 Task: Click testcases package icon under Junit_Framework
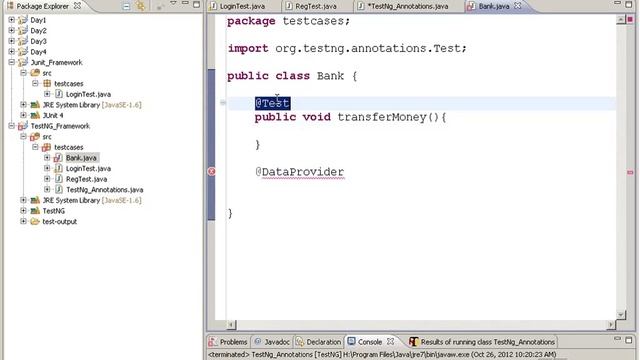(47, 84)
